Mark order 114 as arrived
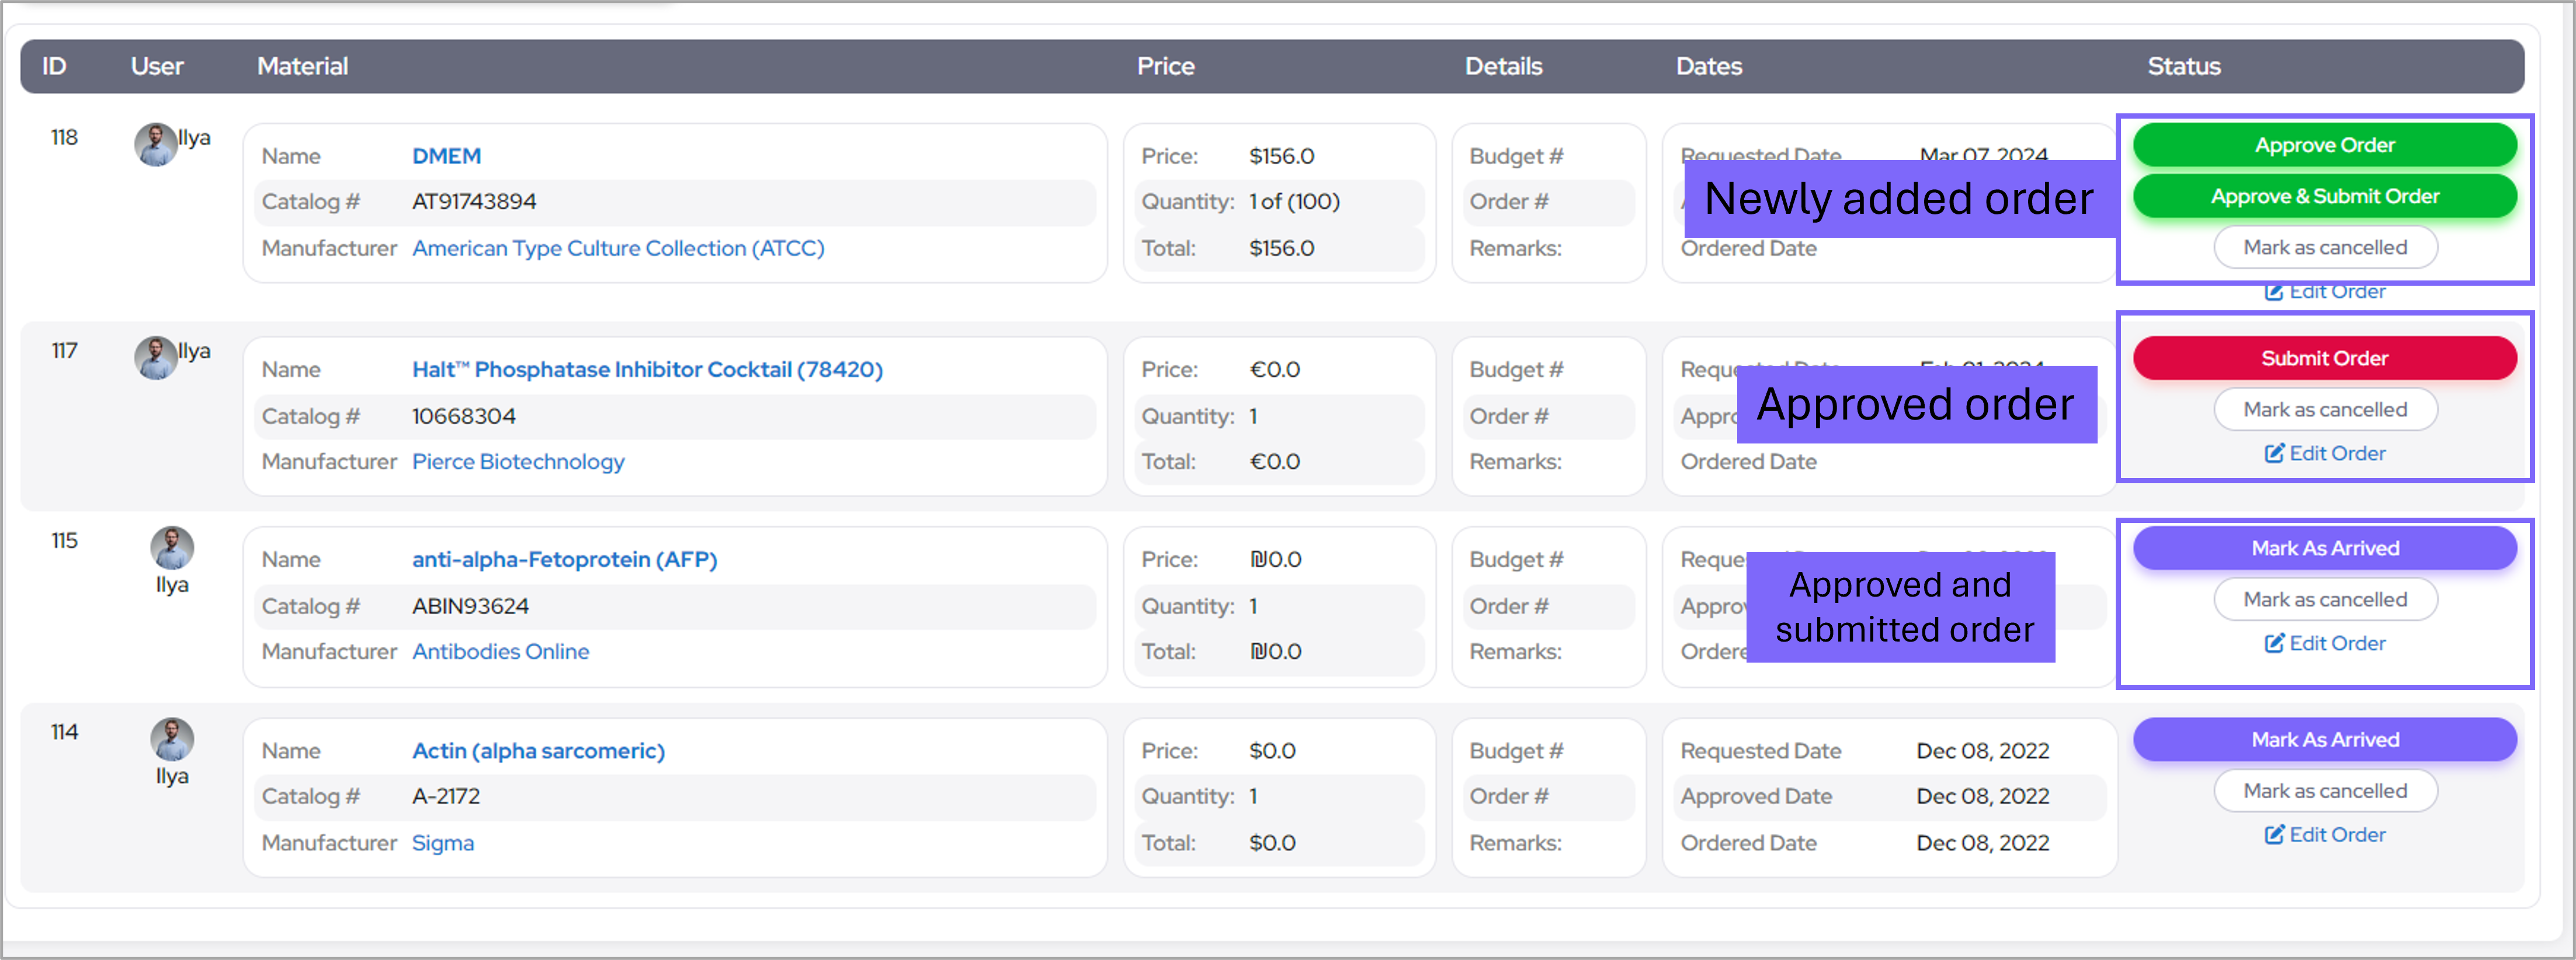The width and height of the screenshot is (2576, 960). coord(2324,739)
